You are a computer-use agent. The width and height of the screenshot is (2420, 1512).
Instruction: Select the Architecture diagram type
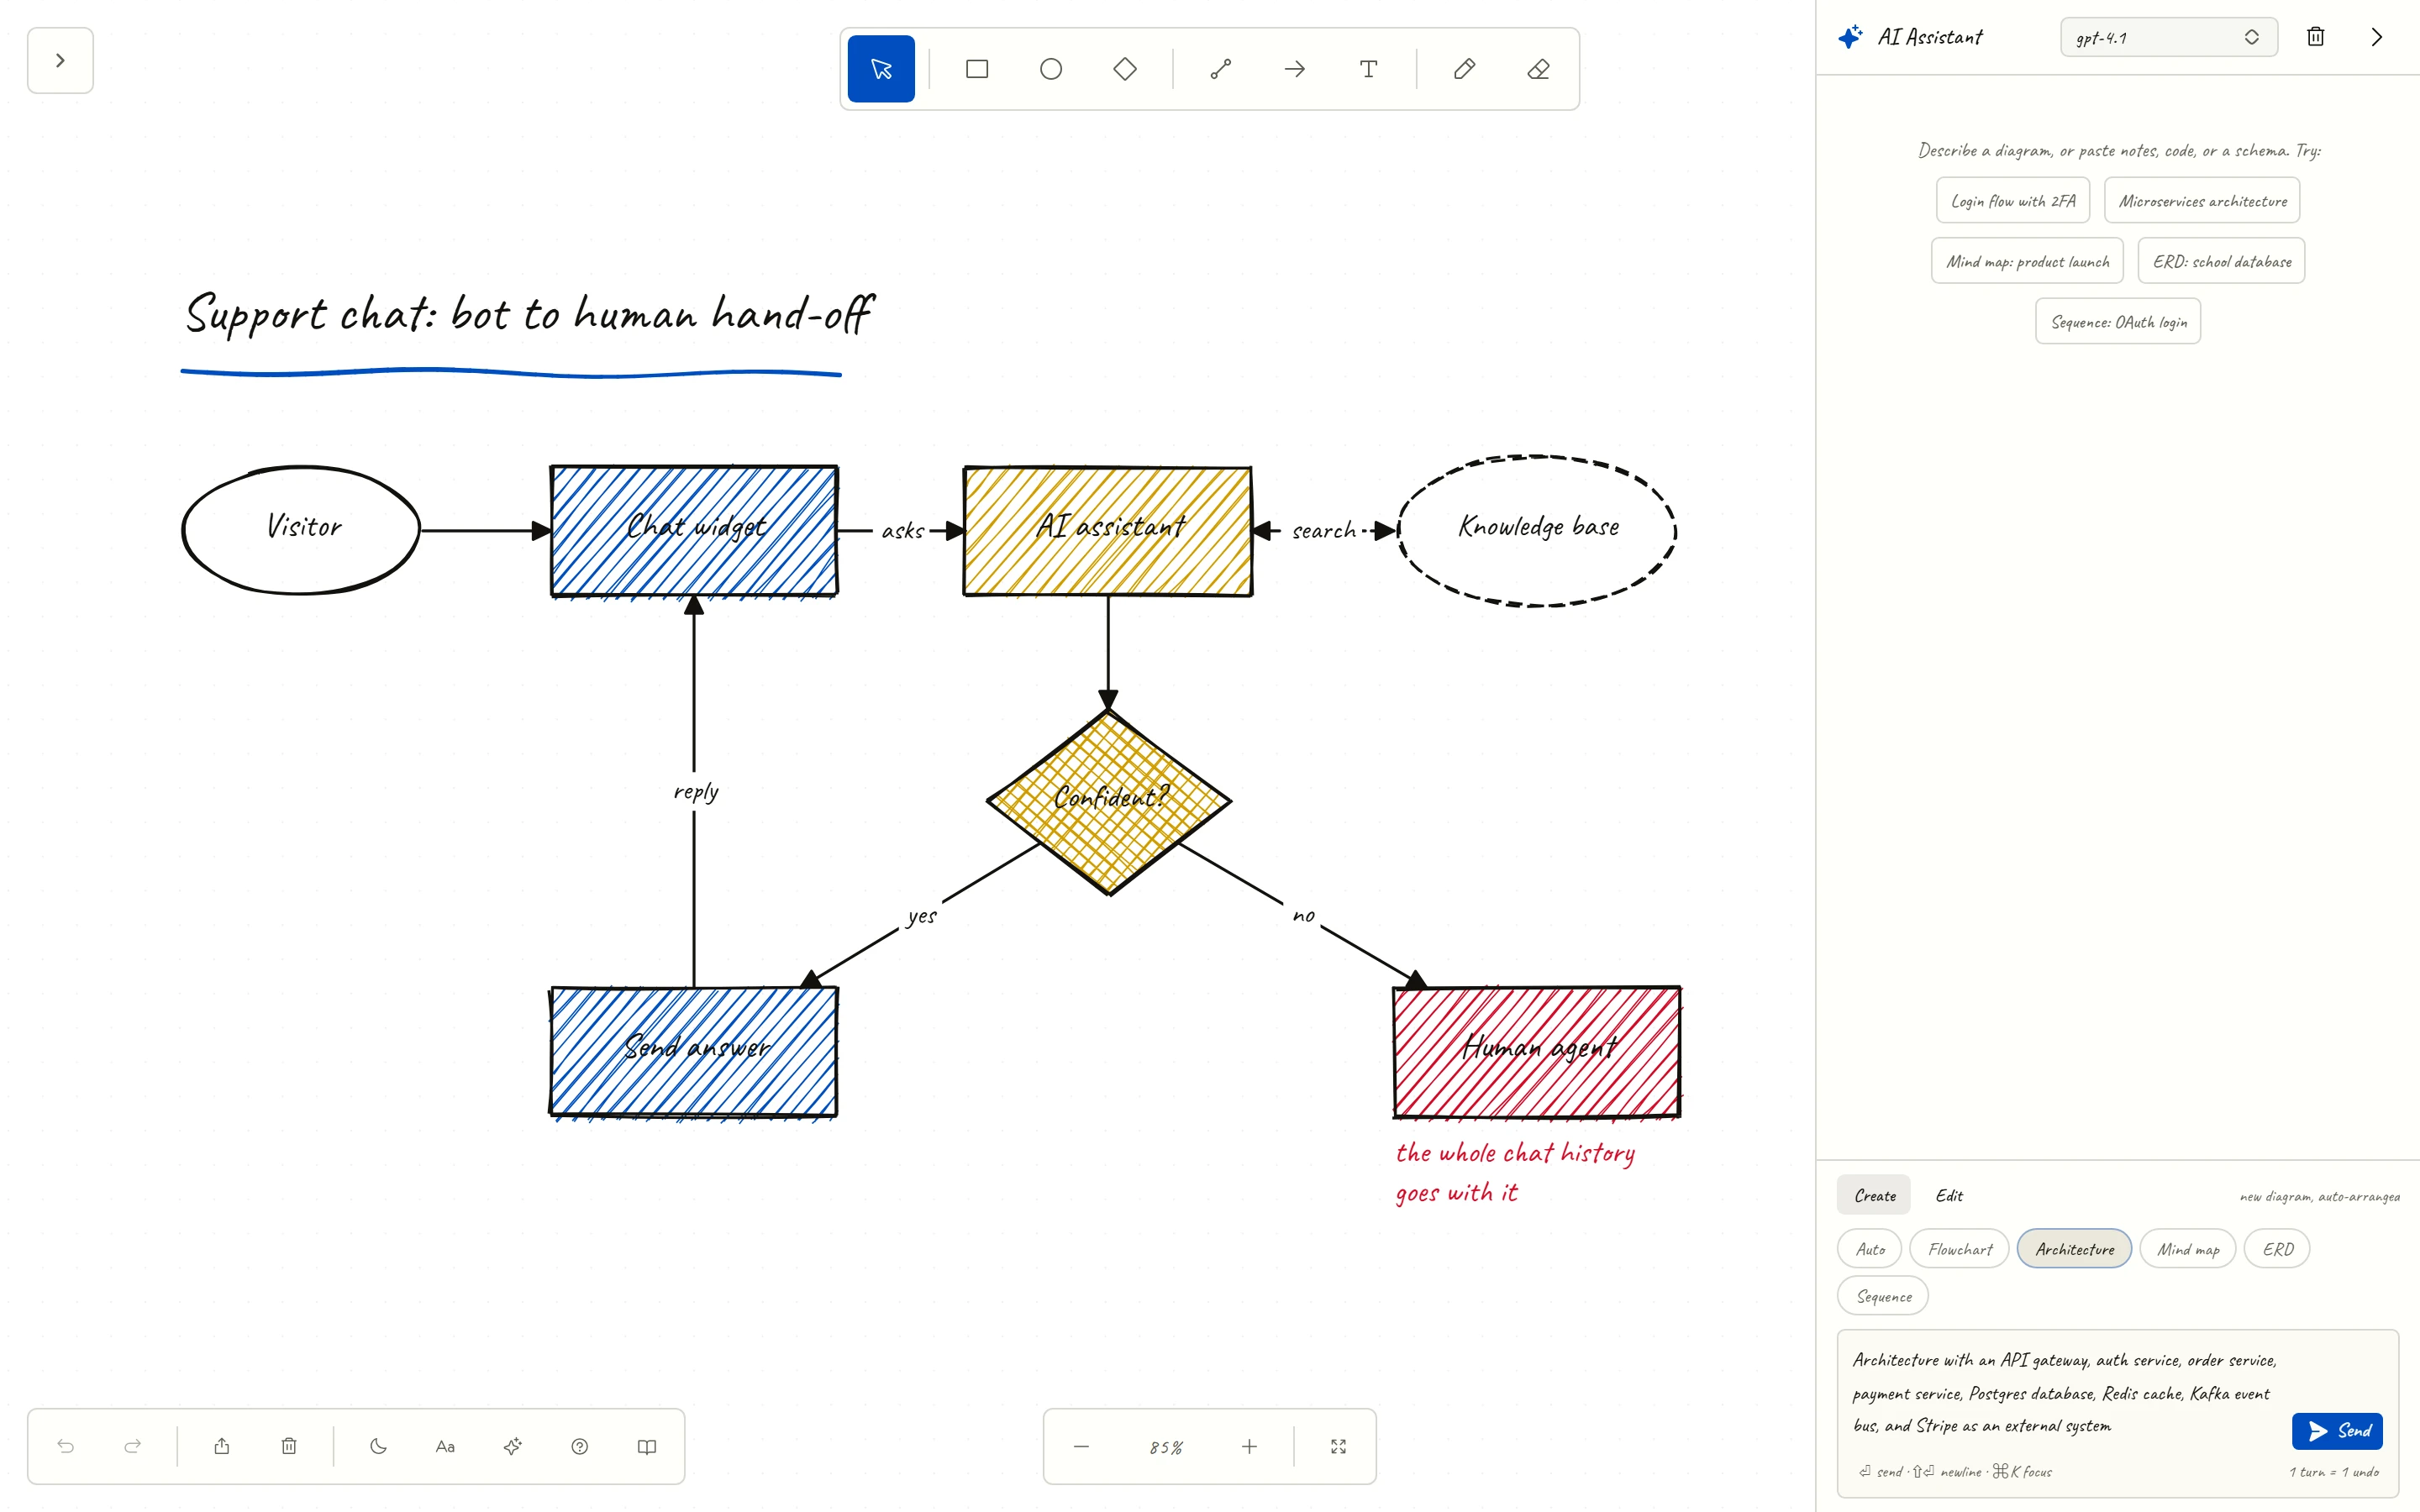(x=2075, y=1249)
